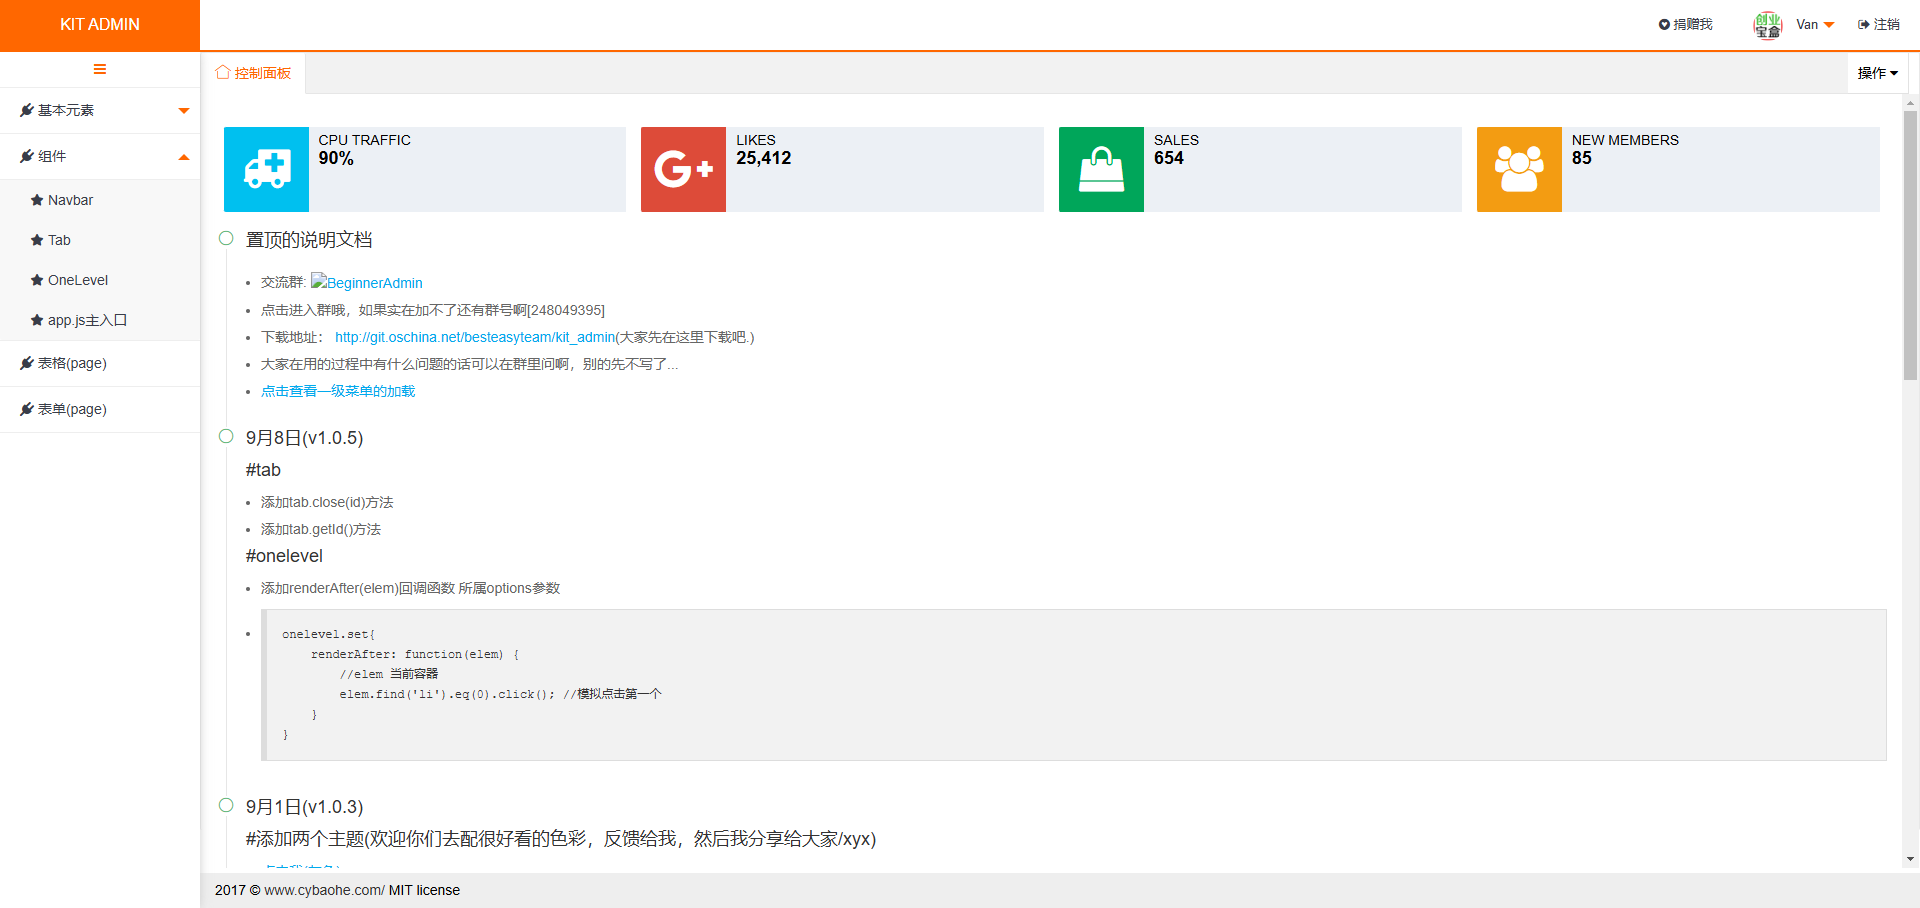Open the 表单(page) menu item
This screenshot has width=1920, height=908.
(x=100, y=409)
